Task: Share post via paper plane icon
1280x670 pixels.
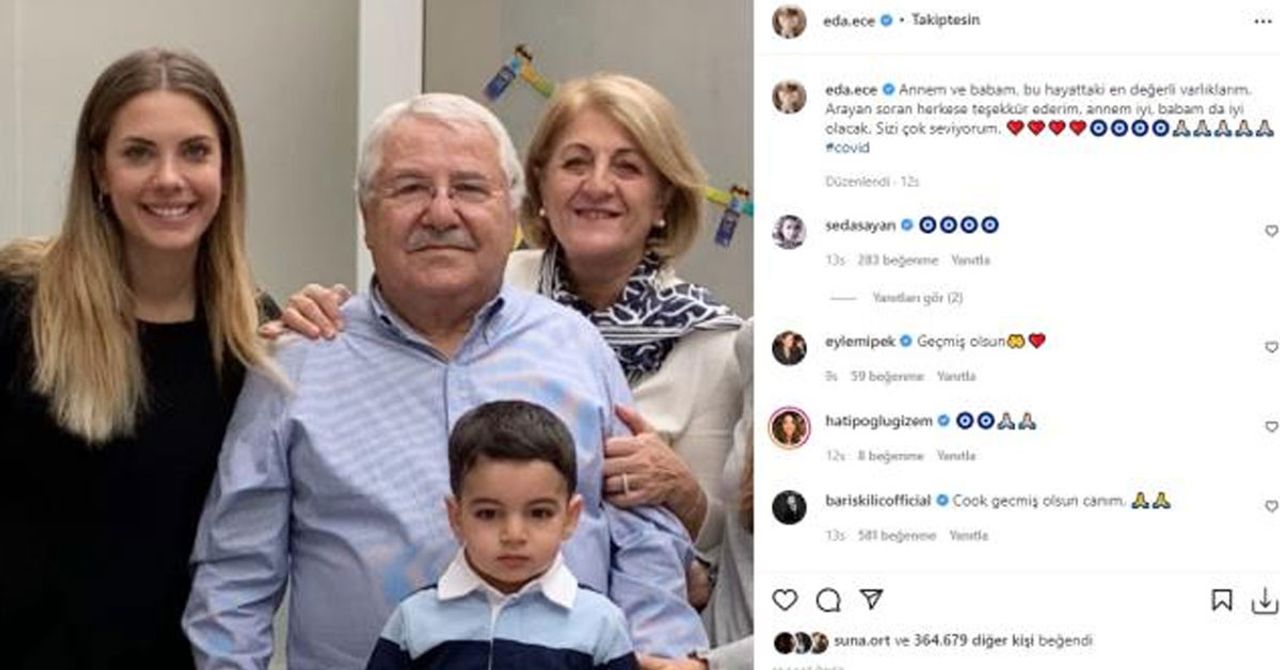Action: 871,599
